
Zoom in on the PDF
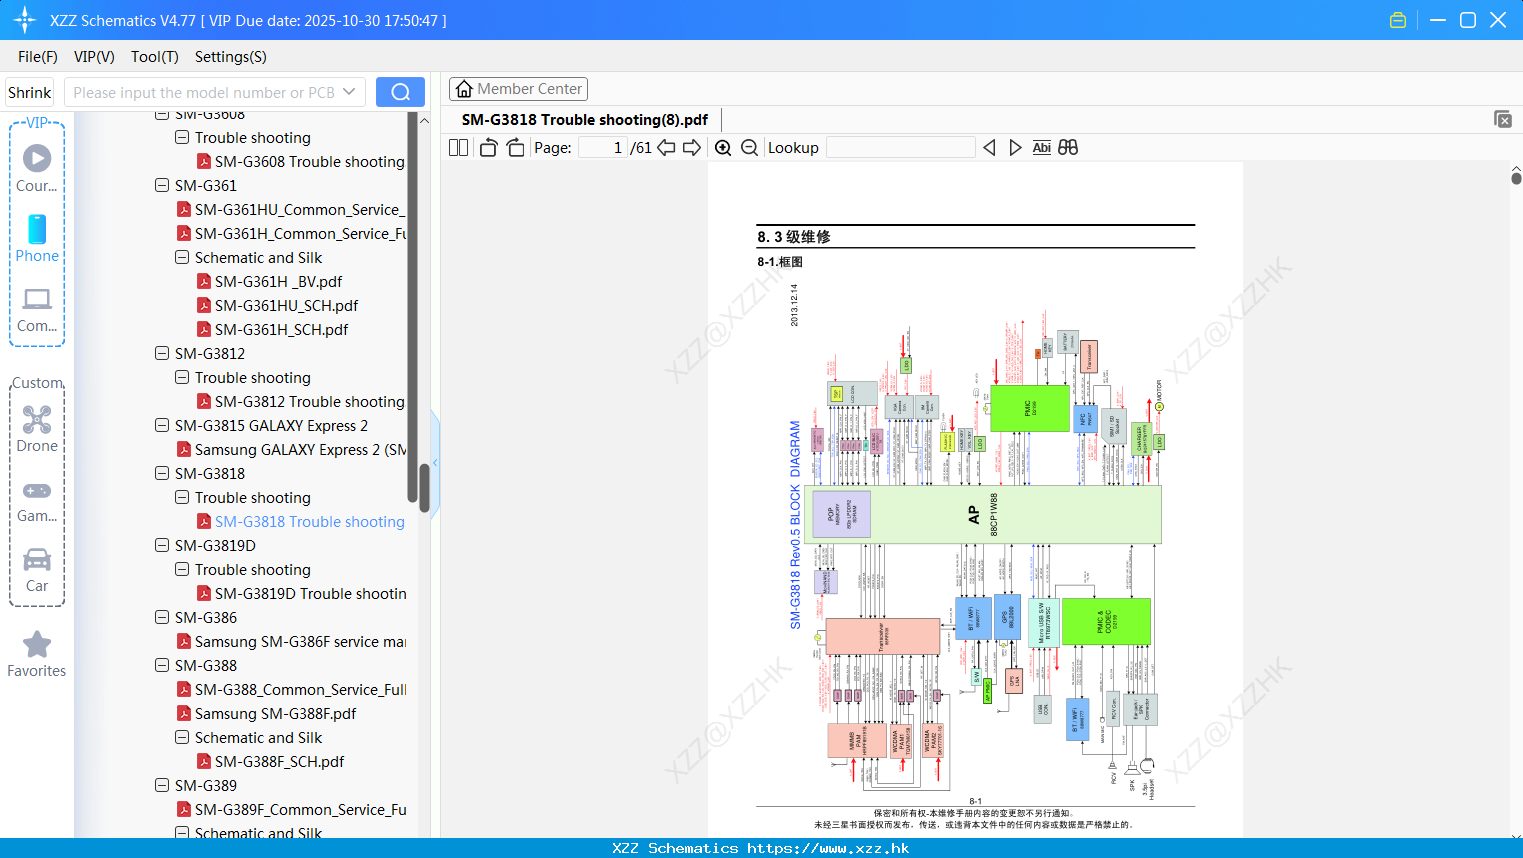(723, 147)
